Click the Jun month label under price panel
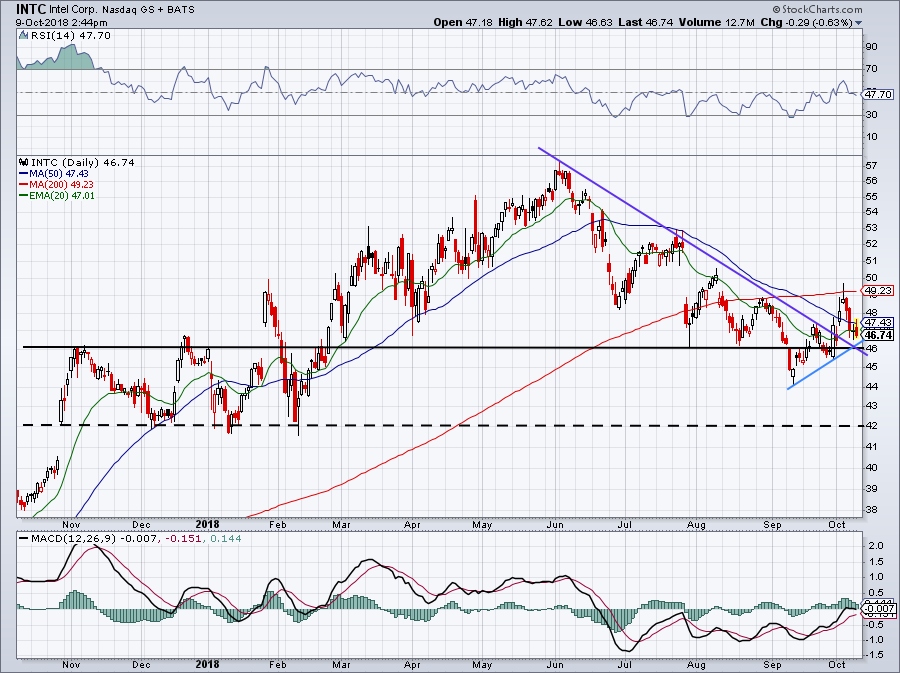The height and width of the screenshot is (673, 900). click(x=554, y=524)
